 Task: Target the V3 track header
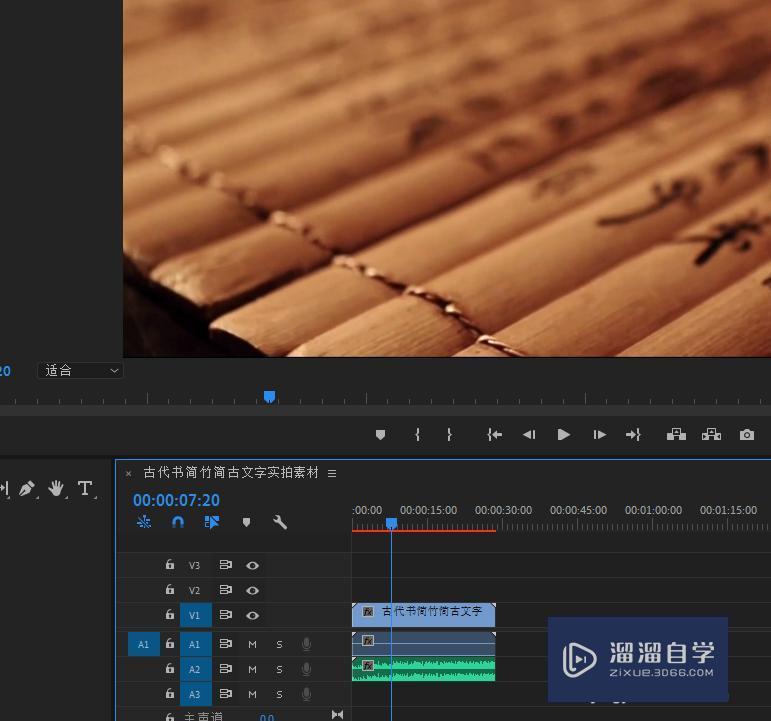[195, 566]
